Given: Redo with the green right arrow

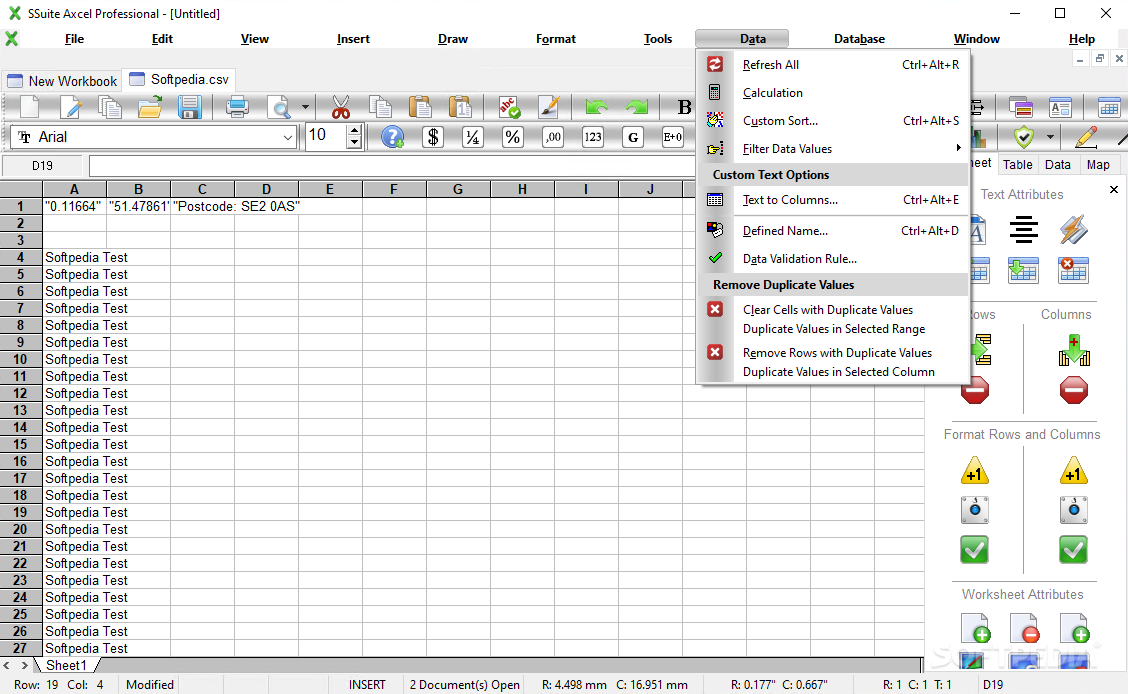Looking at the screenshot, I should click(637, 107).
